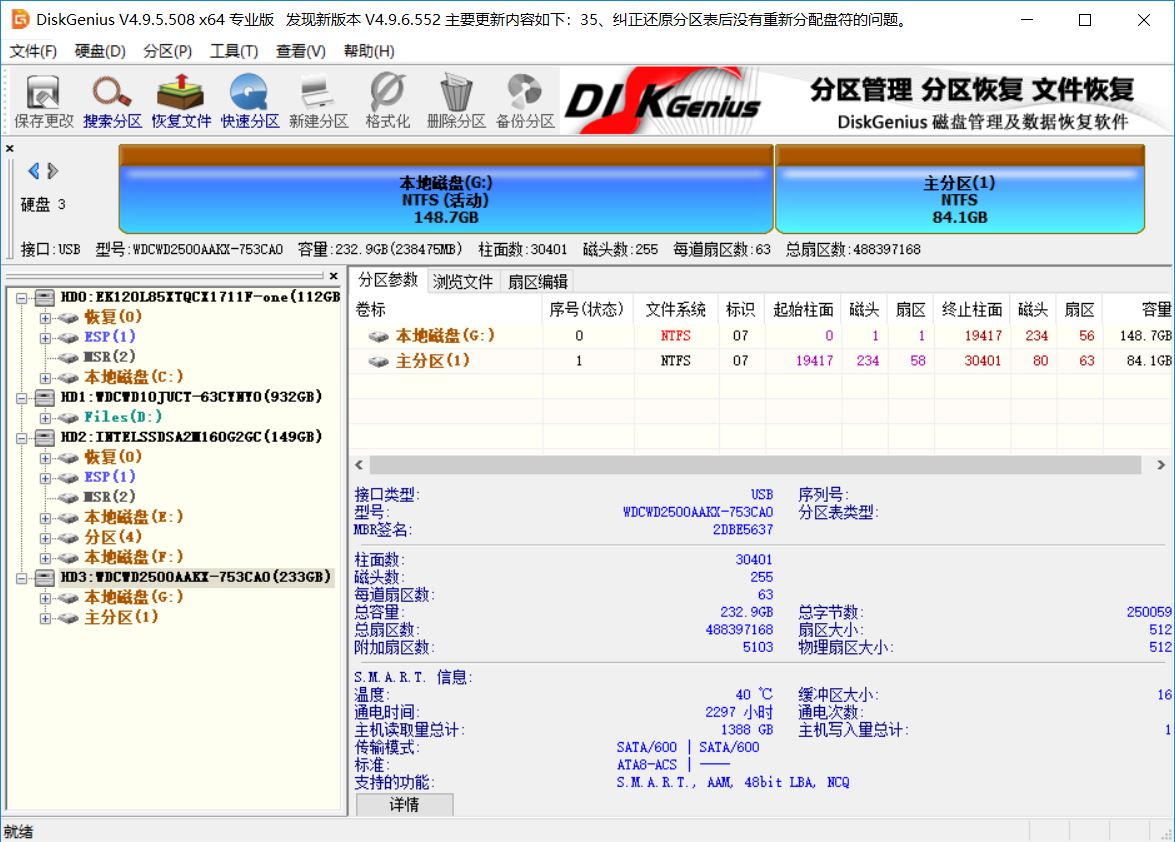Select the 分区参数 tab

pyautogui.click(x=387, y=280)
